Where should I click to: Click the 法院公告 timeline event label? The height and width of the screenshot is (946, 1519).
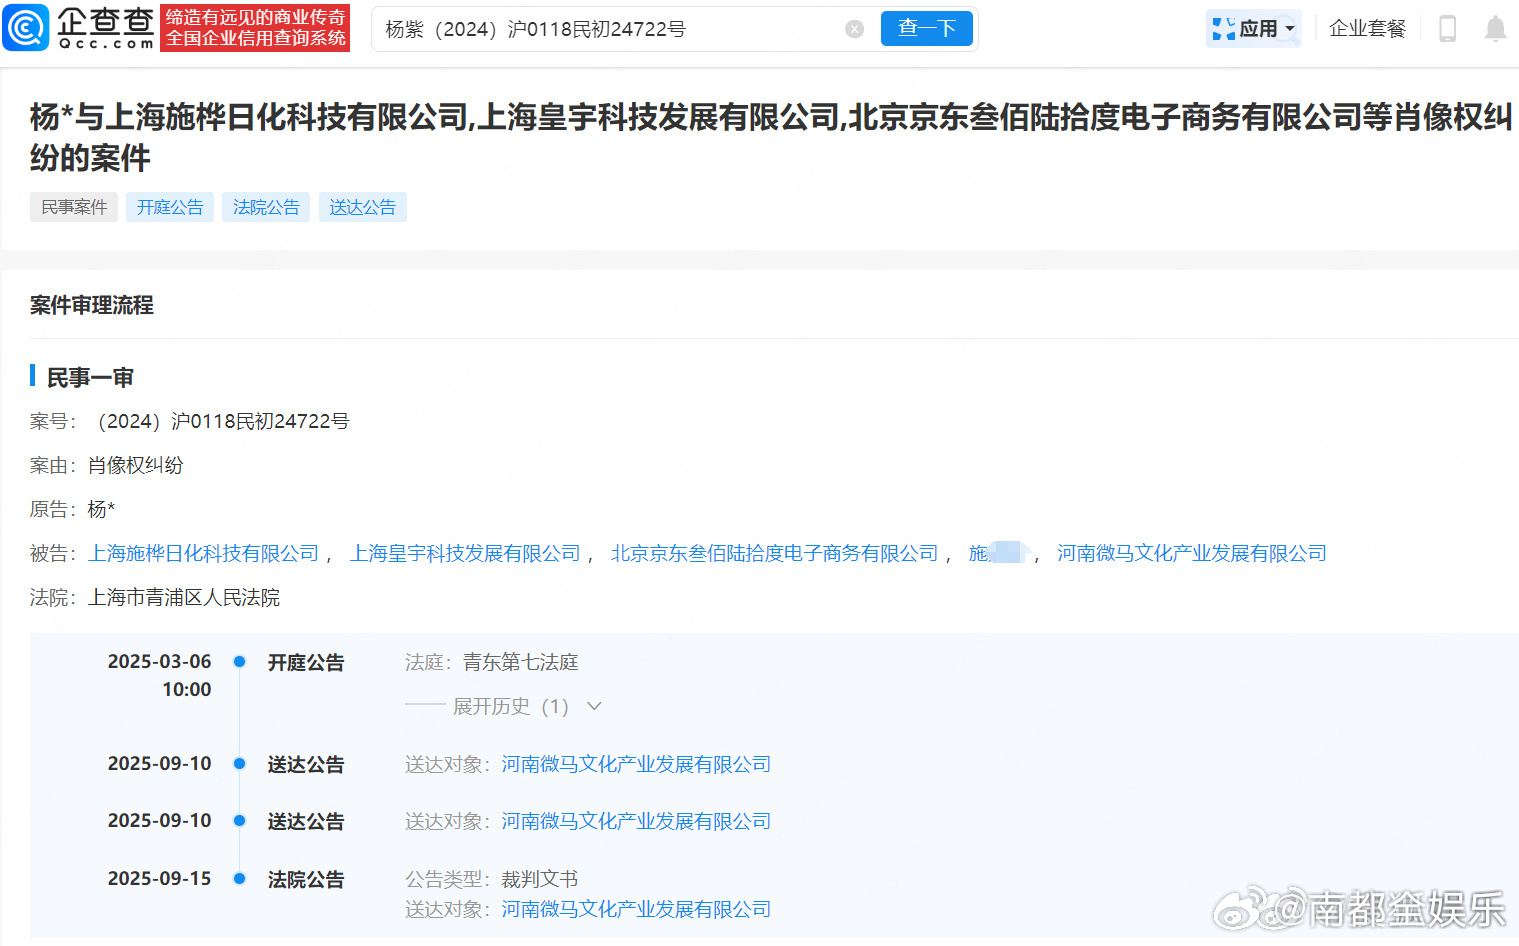(306, 879)
